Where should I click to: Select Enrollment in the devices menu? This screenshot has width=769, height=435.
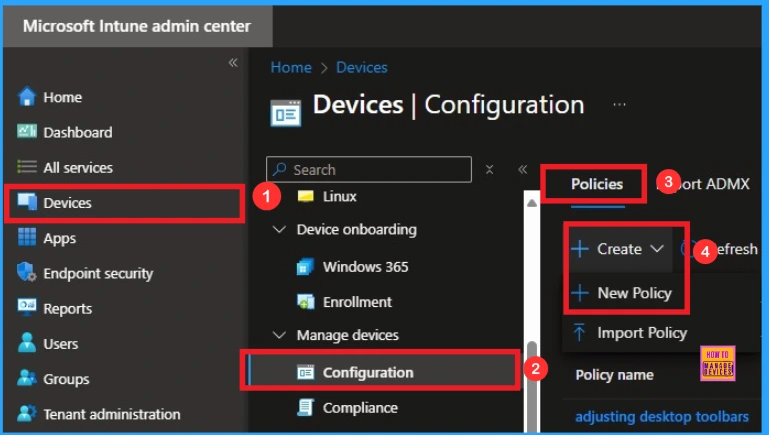[357, 302]
